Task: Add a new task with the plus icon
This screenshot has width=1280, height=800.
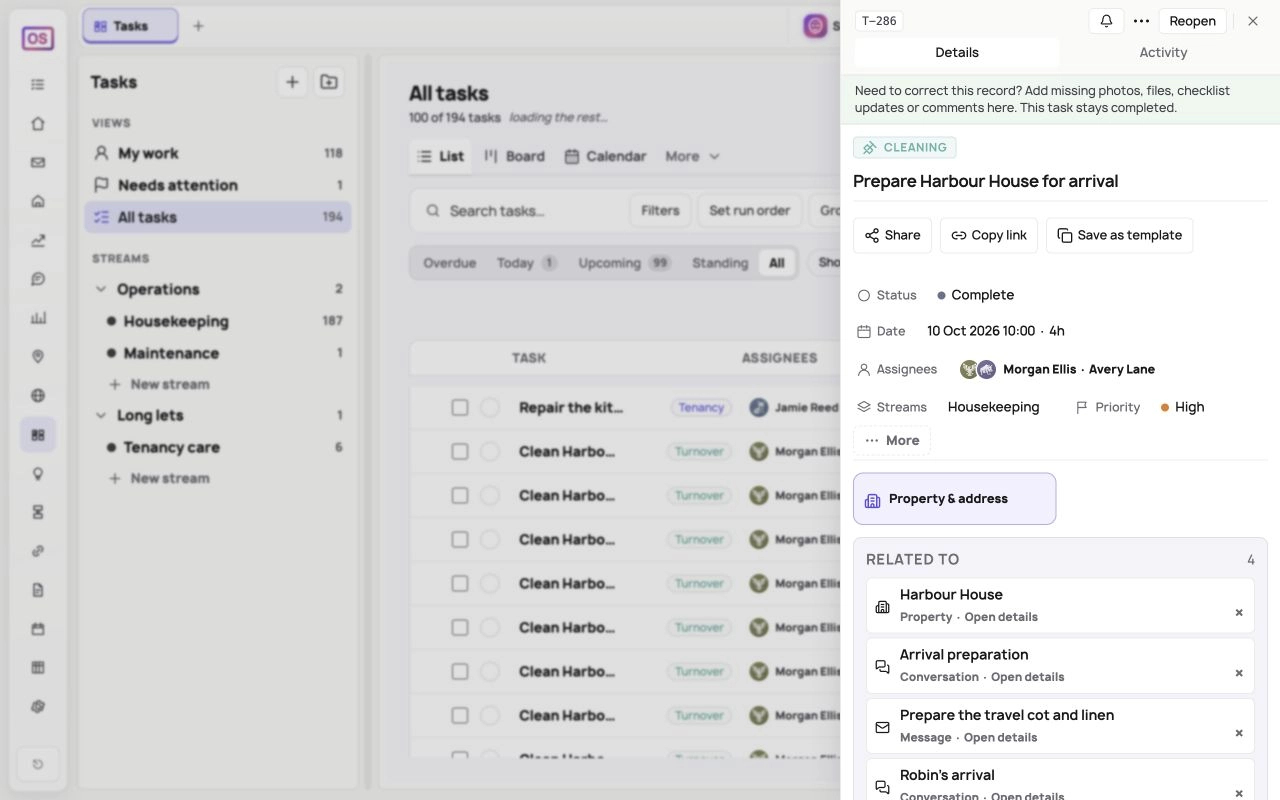Action: coord(292,82)
